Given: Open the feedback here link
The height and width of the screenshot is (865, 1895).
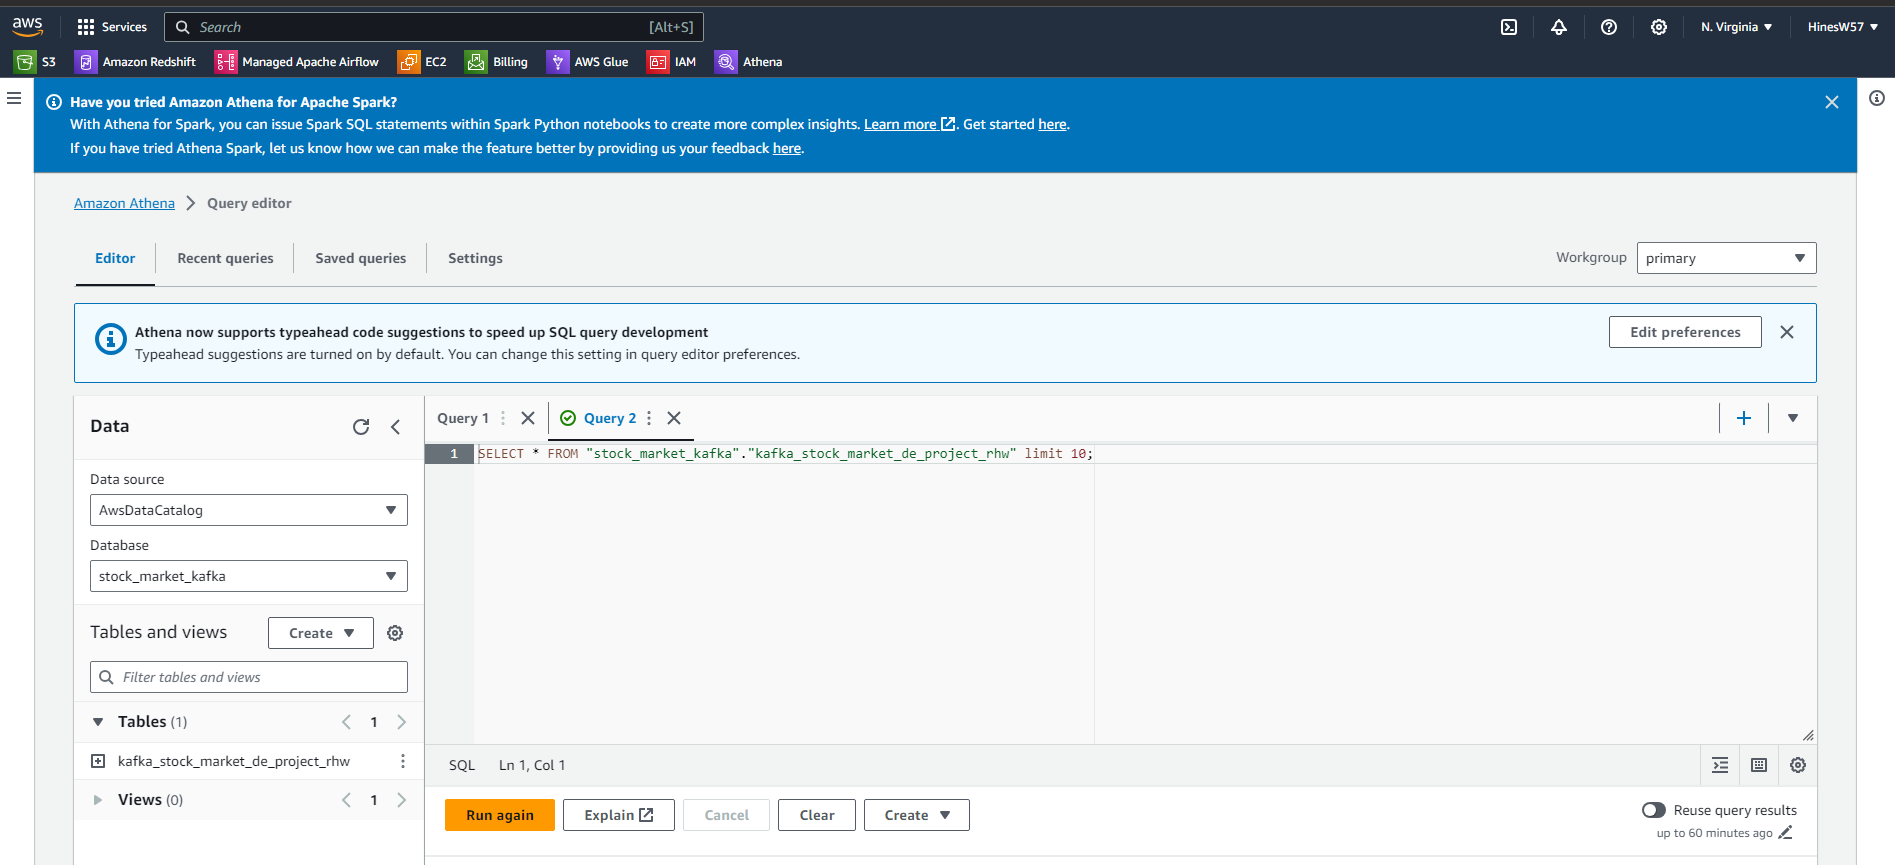Looking at the screenshot, I should pyautogui.click(x=787, y=148).
